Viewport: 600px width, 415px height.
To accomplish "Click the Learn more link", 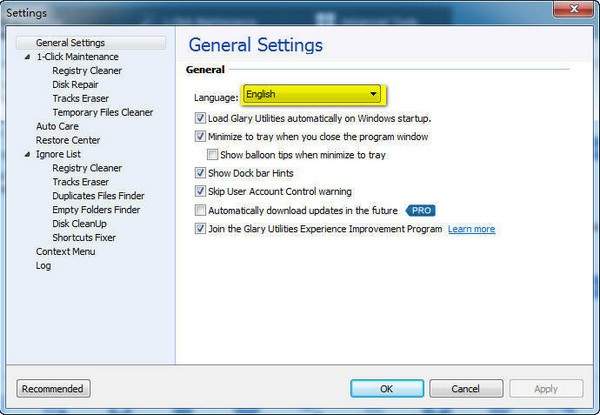I will pos(471,229).
